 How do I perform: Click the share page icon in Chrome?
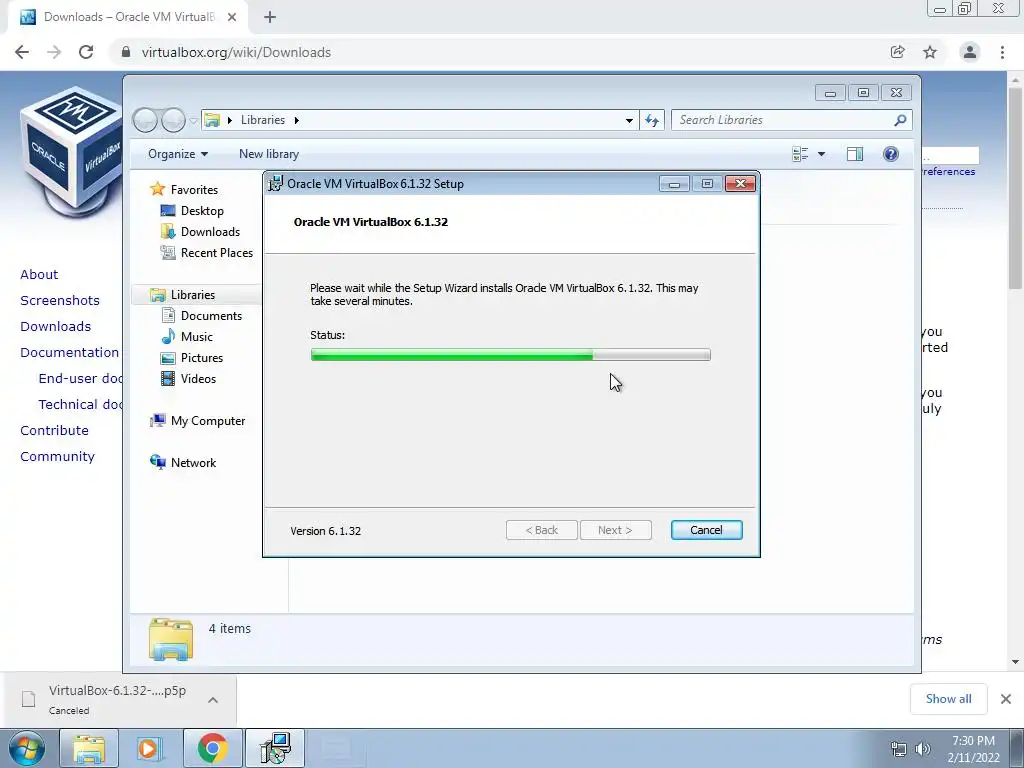click(x=897, y=52)
